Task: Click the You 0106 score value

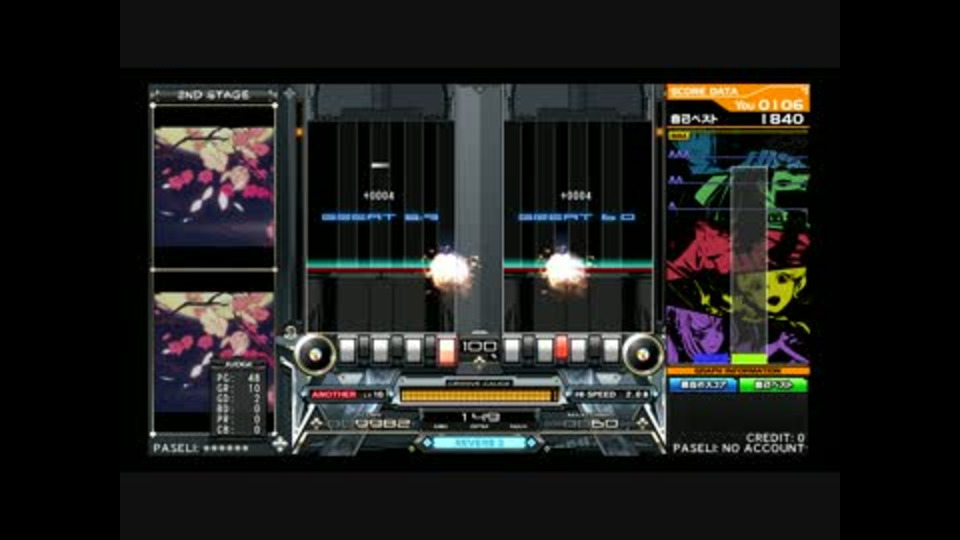Action: (x=770, y=105)
